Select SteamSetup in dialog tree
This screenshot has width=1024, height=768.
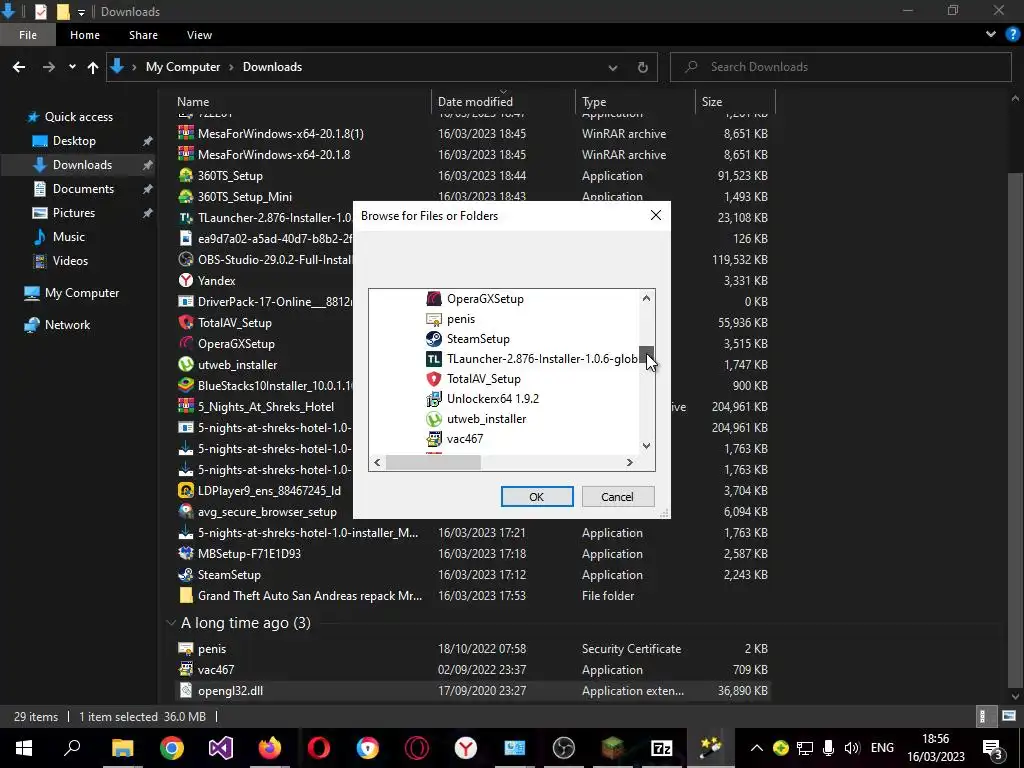(x=478, y=339)
